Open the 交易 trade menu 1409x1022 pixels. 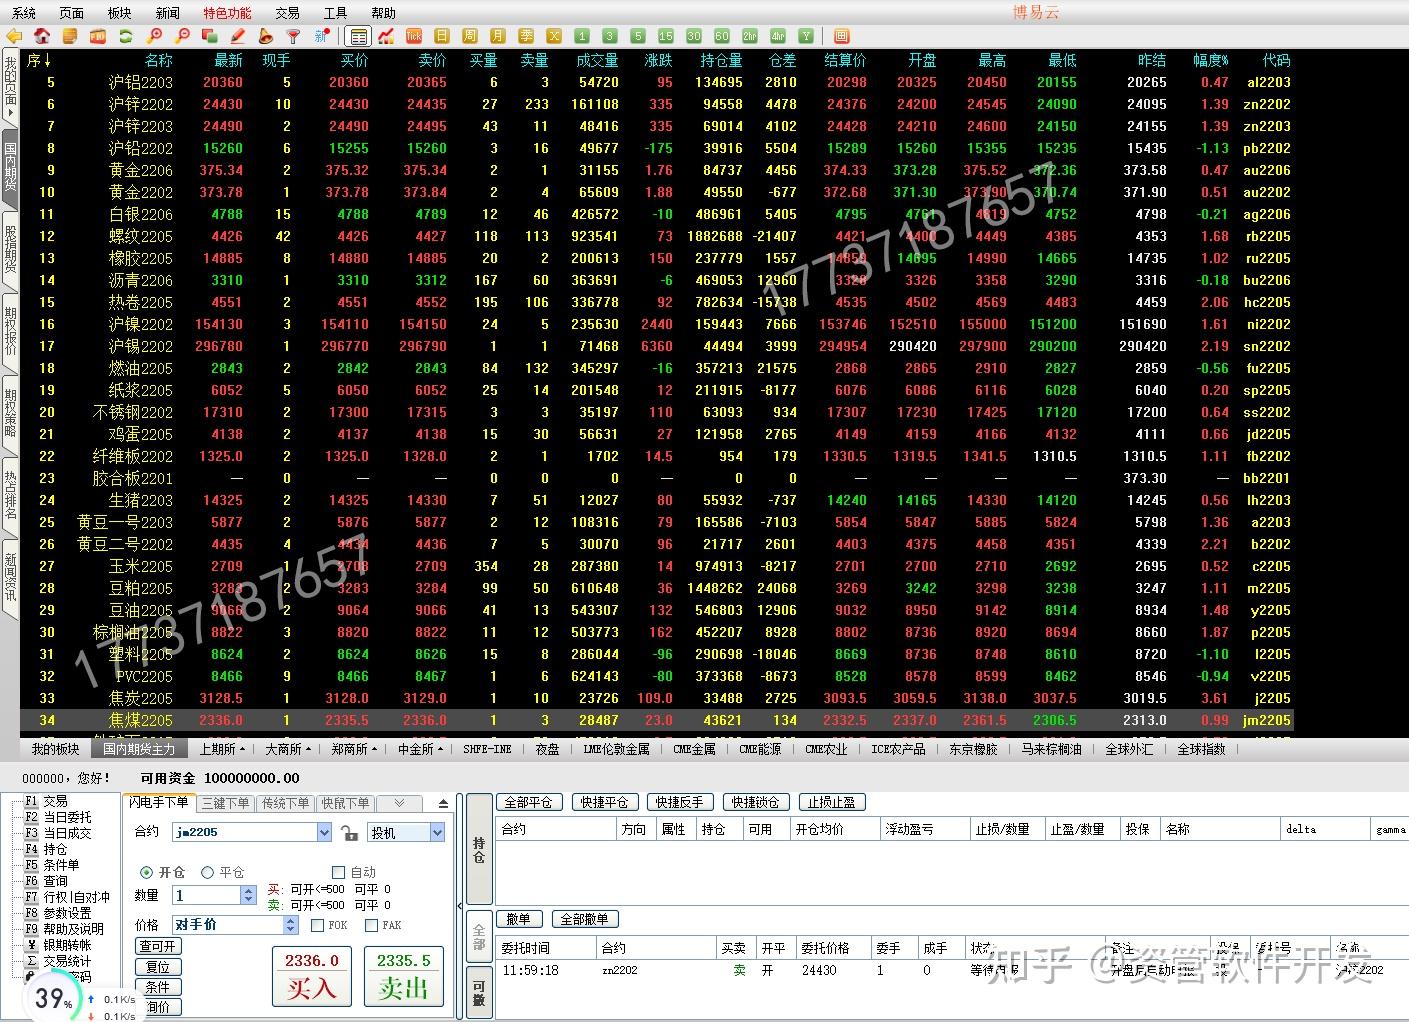288,13
